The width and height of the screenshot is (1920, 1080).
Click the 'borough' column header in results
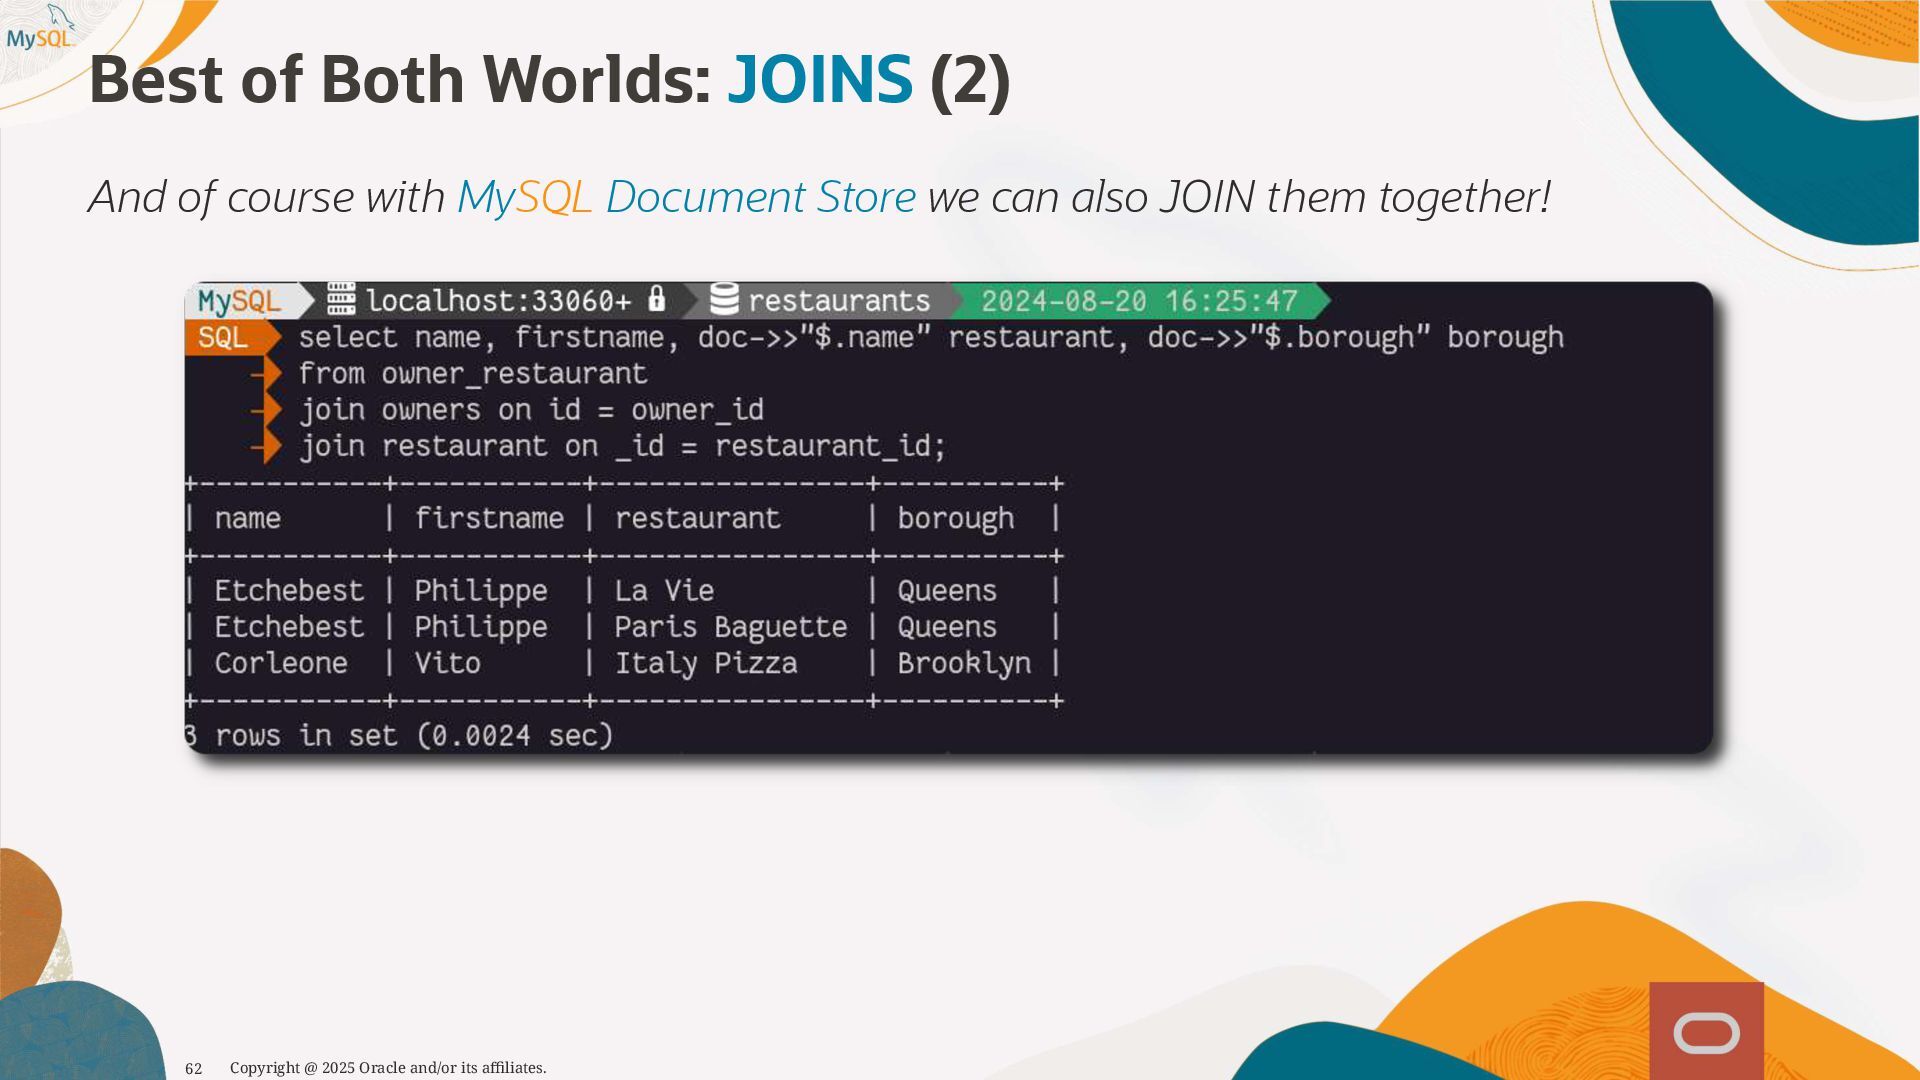pos(955,518)
